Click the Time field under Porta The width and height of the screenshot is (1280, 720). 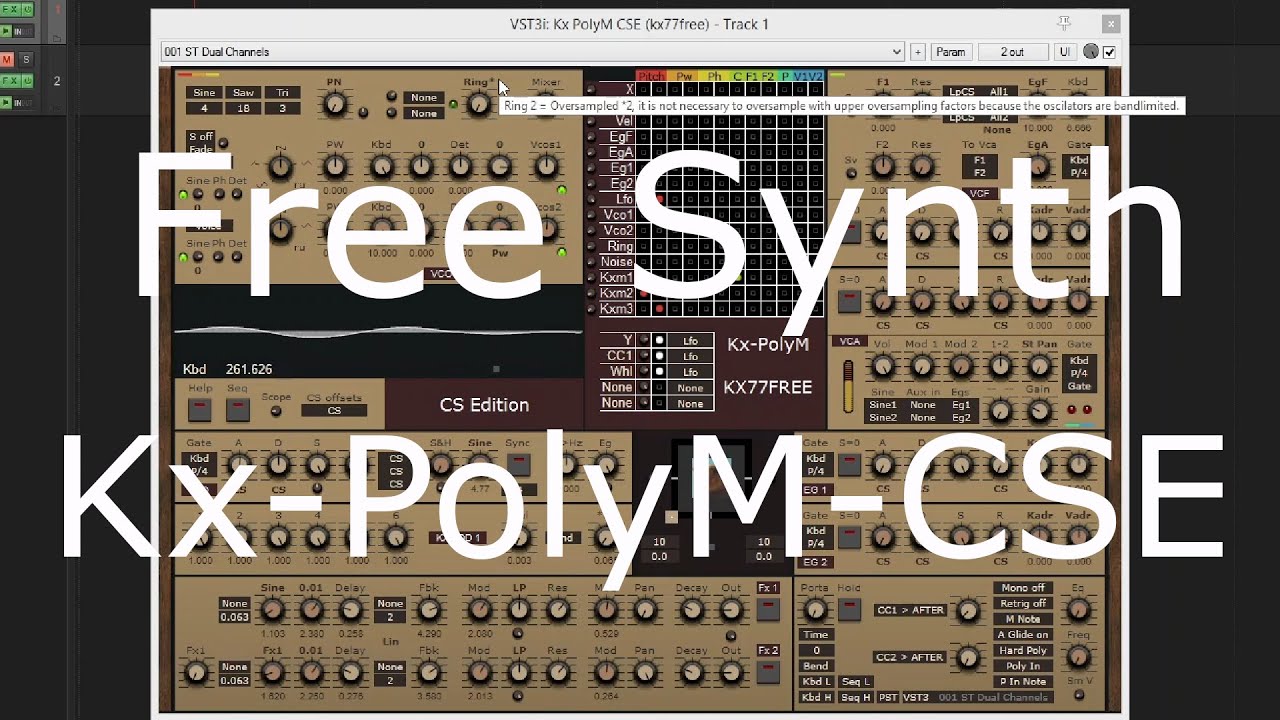point(816,635)
